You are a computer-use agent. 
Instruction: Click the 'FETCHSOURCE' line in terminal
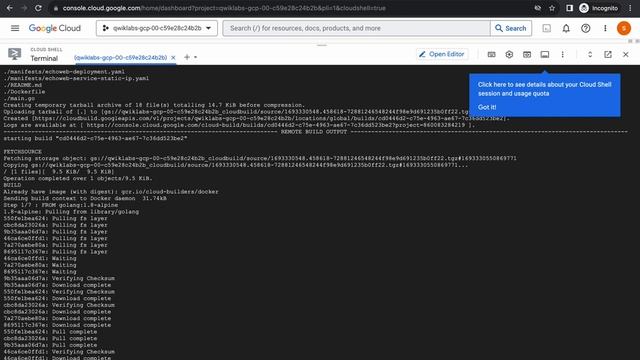tap(22, 152)
